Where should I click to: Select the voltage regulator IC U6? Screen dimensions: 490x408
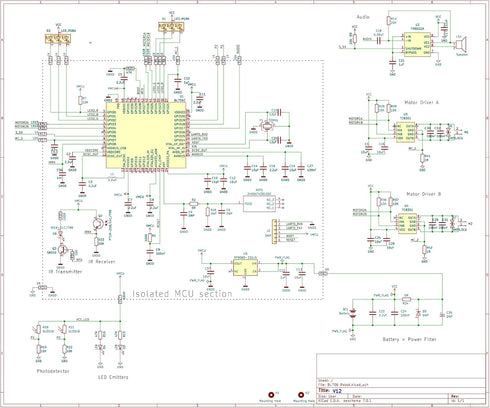tap(245, 268)
